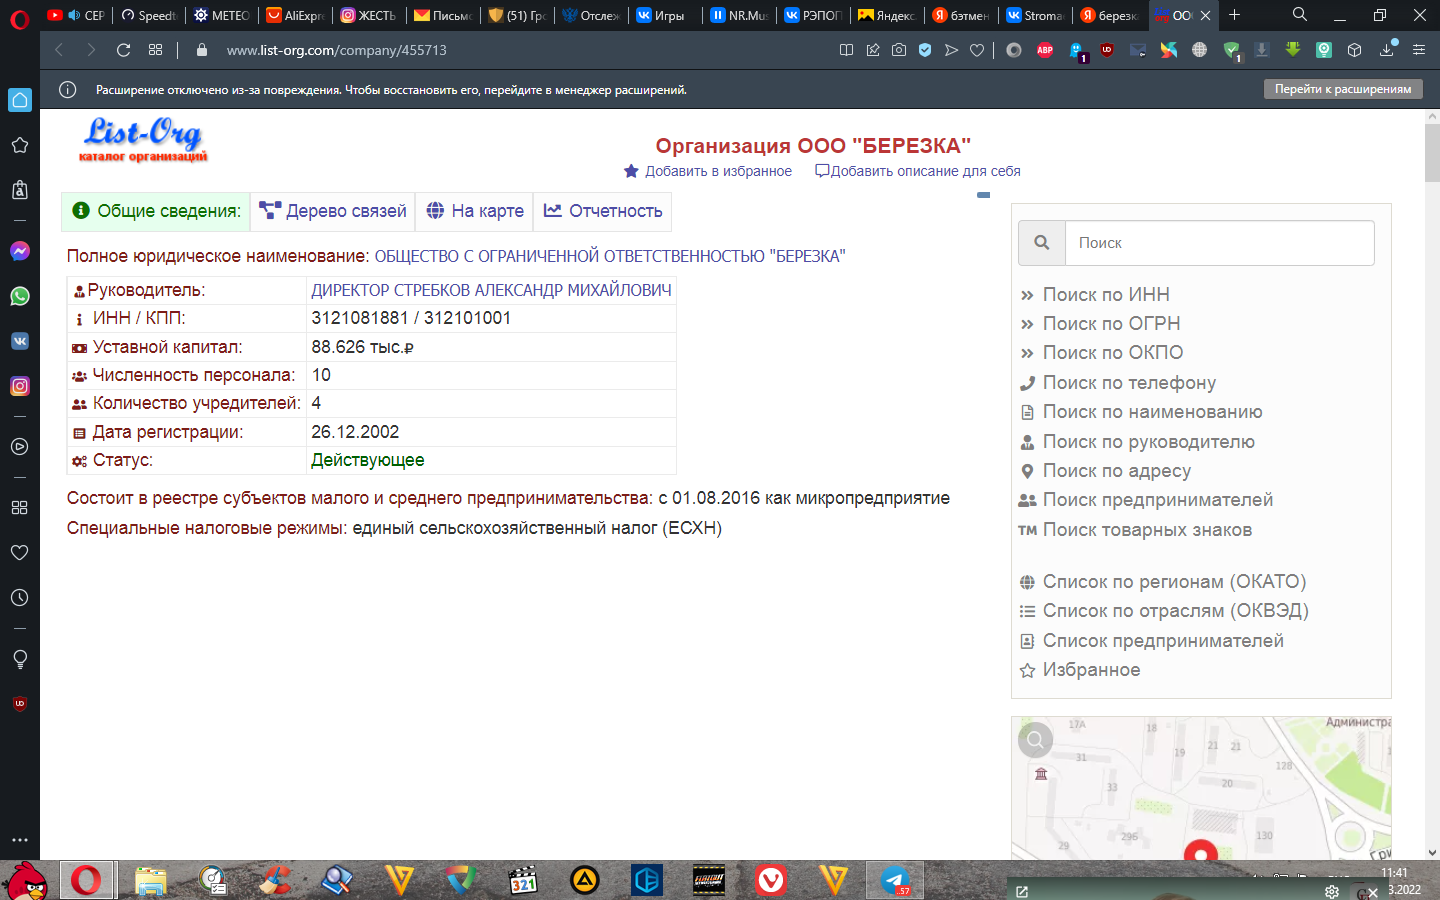Screen dimensions: 1440x900
Task: Click Добавить в избранное link
Action: pyautogui.click(x=717, y=171)
